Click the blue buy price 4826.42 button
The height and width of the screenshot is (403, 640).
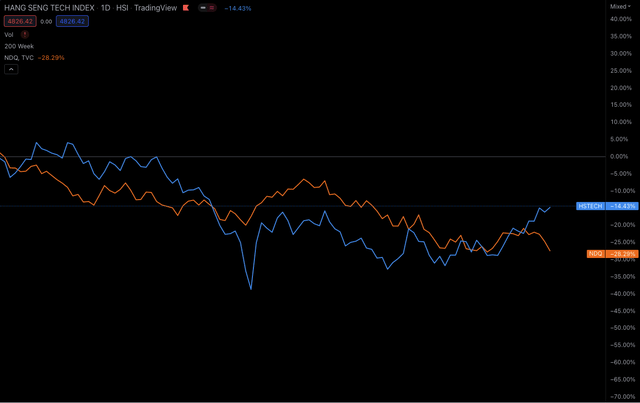[x=72, y=21]
